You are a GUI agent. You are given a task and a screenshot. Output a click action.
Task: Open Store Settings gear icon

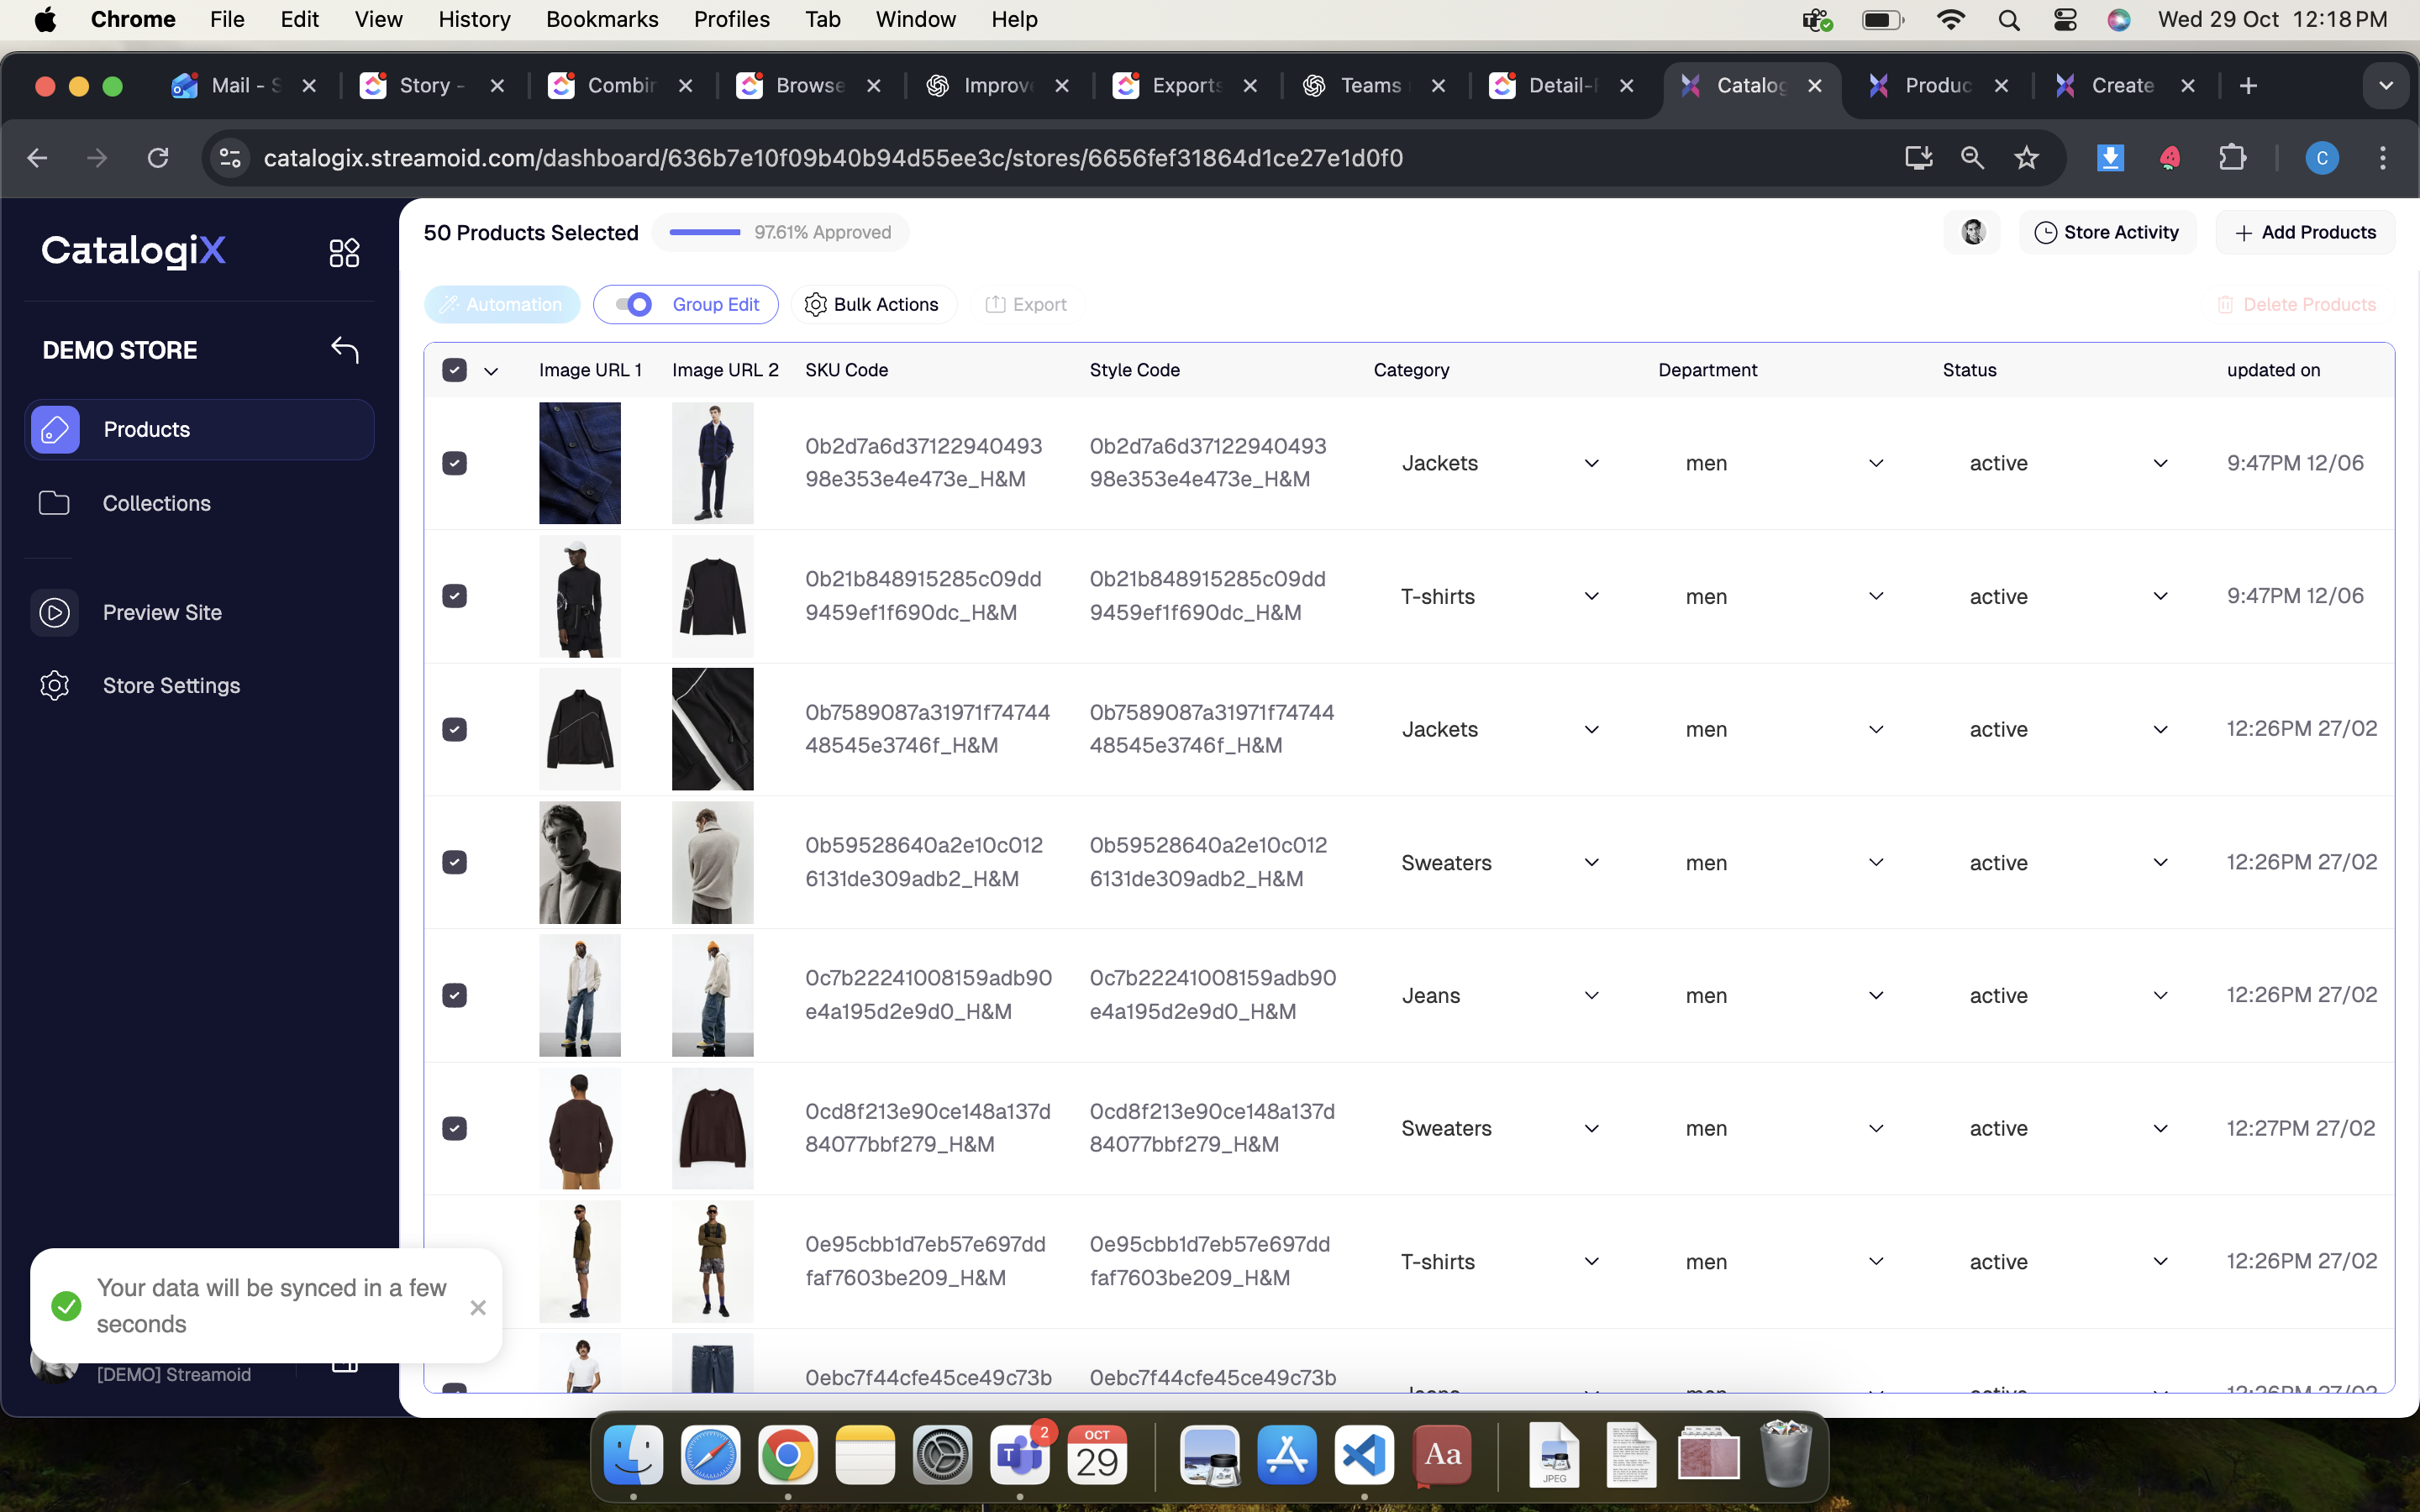[x=54, y=685]
